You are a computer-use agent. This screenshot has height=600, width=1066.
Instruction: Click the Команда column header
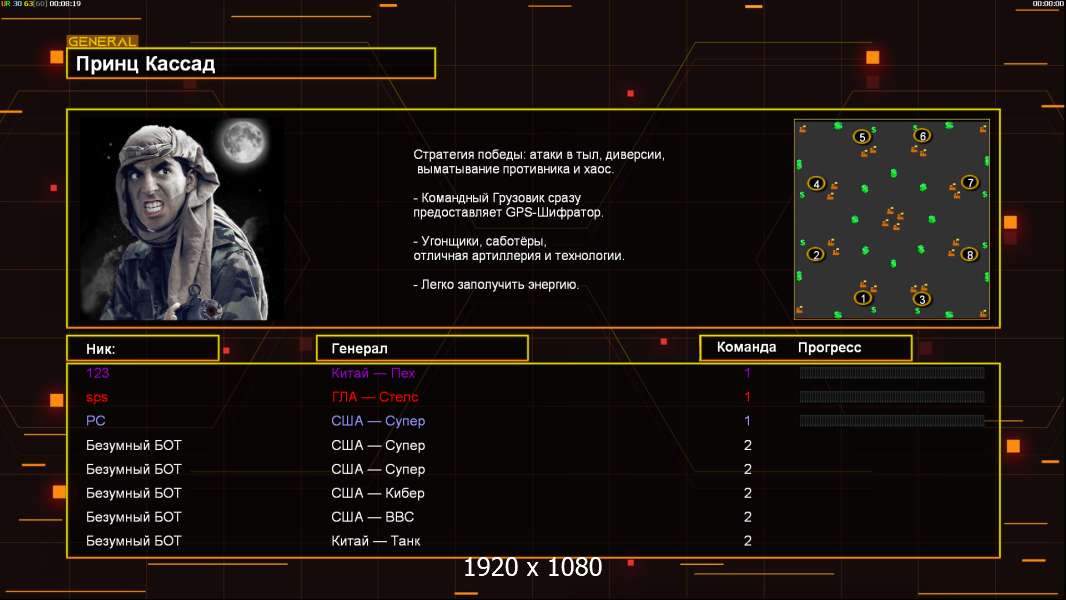point(746,347)
